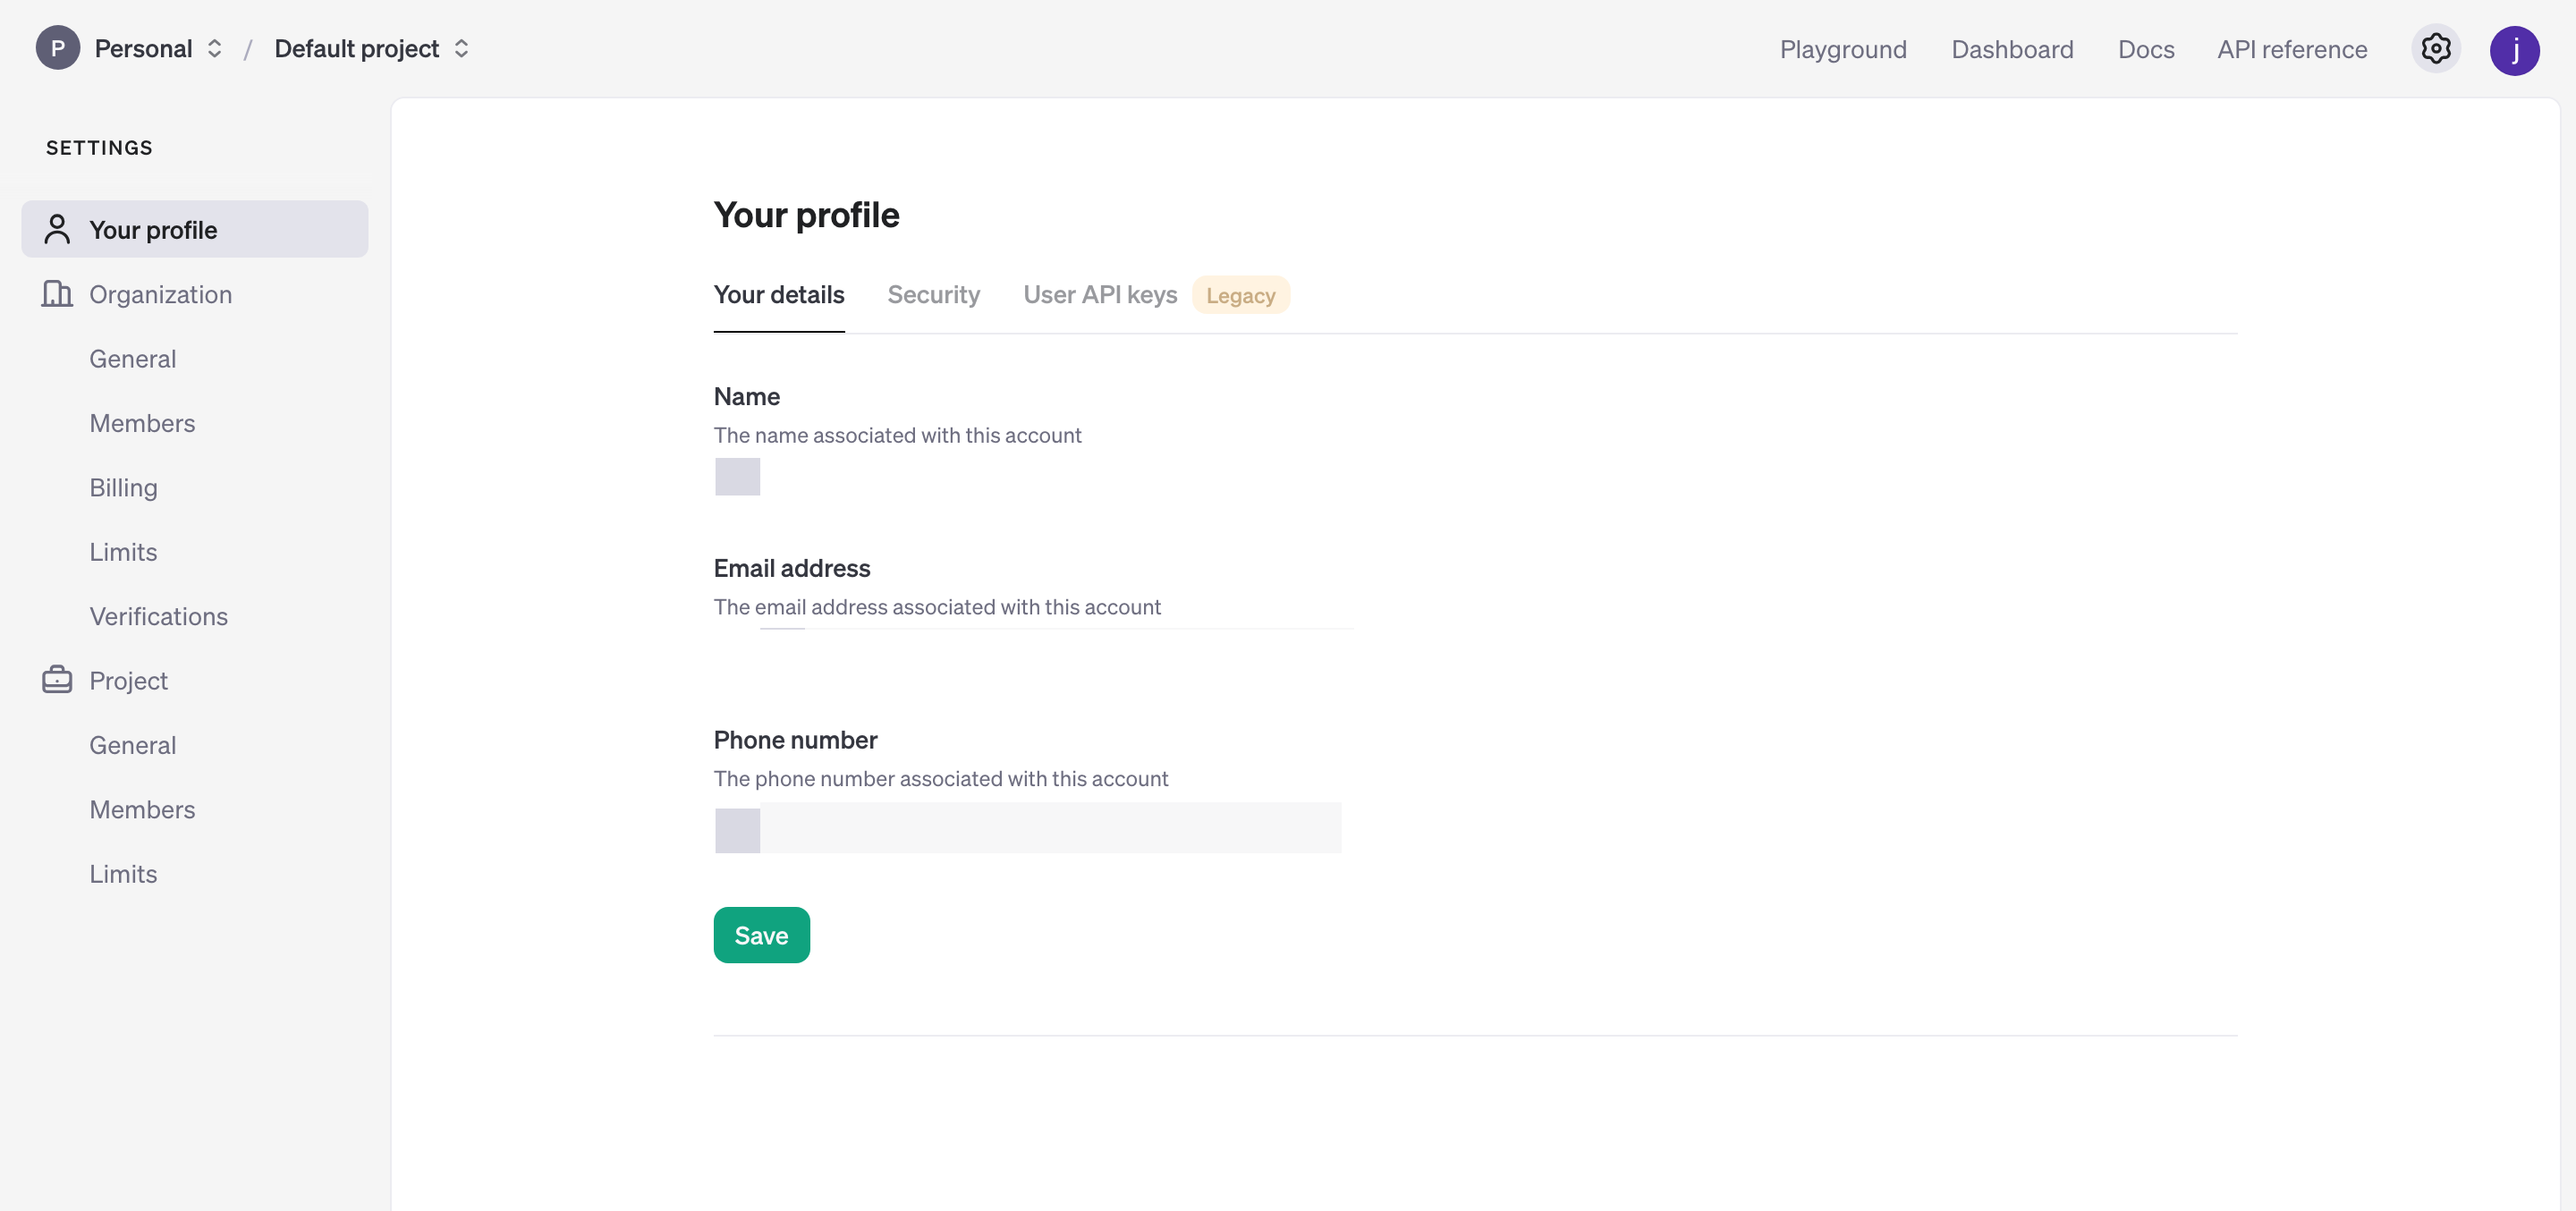The image size is (2576, 1211).
Task: Open the Docs link
Action: tap(2145, 50)
